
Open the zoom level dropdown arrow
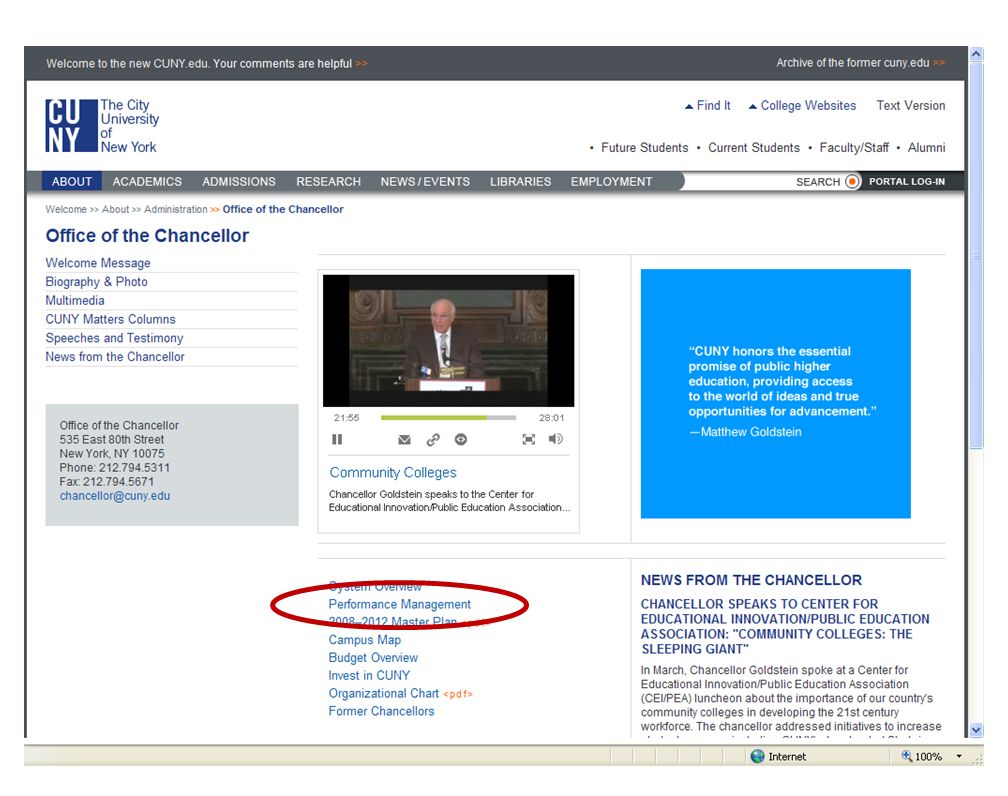coord(959,757)
